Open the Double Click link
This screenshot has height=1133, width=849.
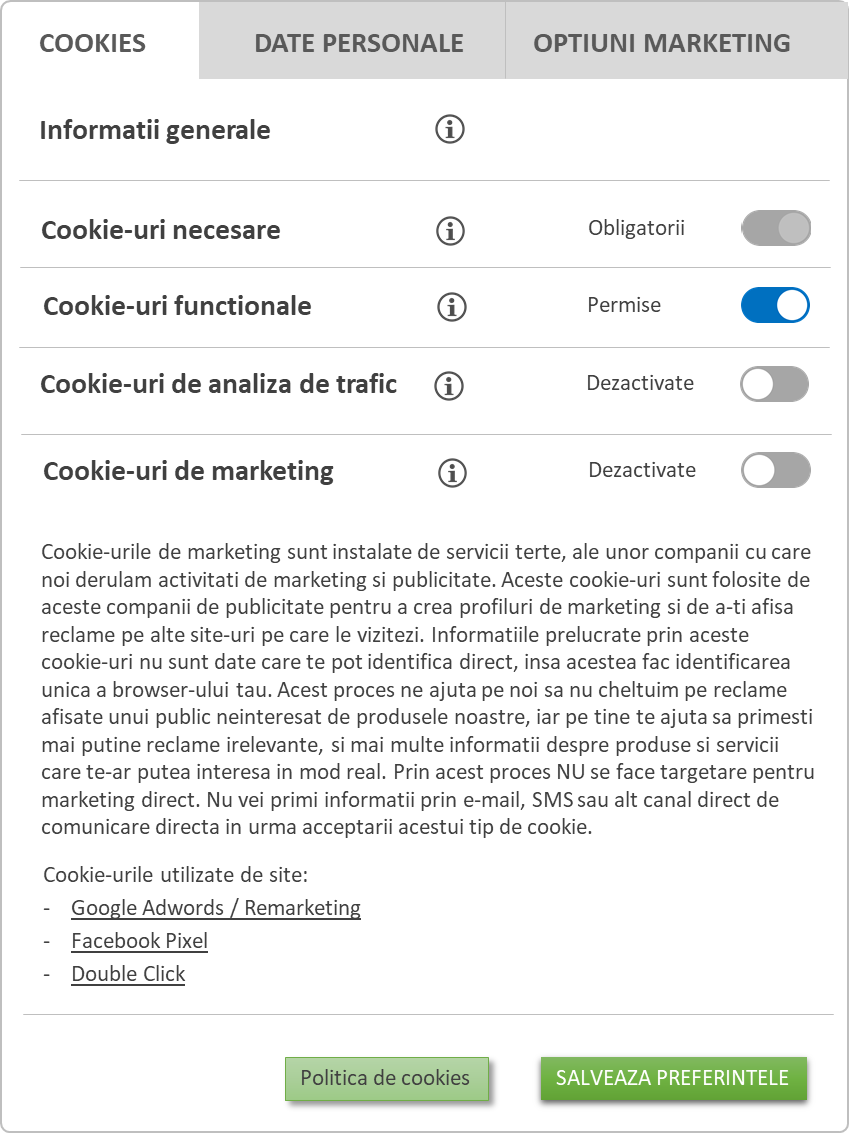point(128,974)
